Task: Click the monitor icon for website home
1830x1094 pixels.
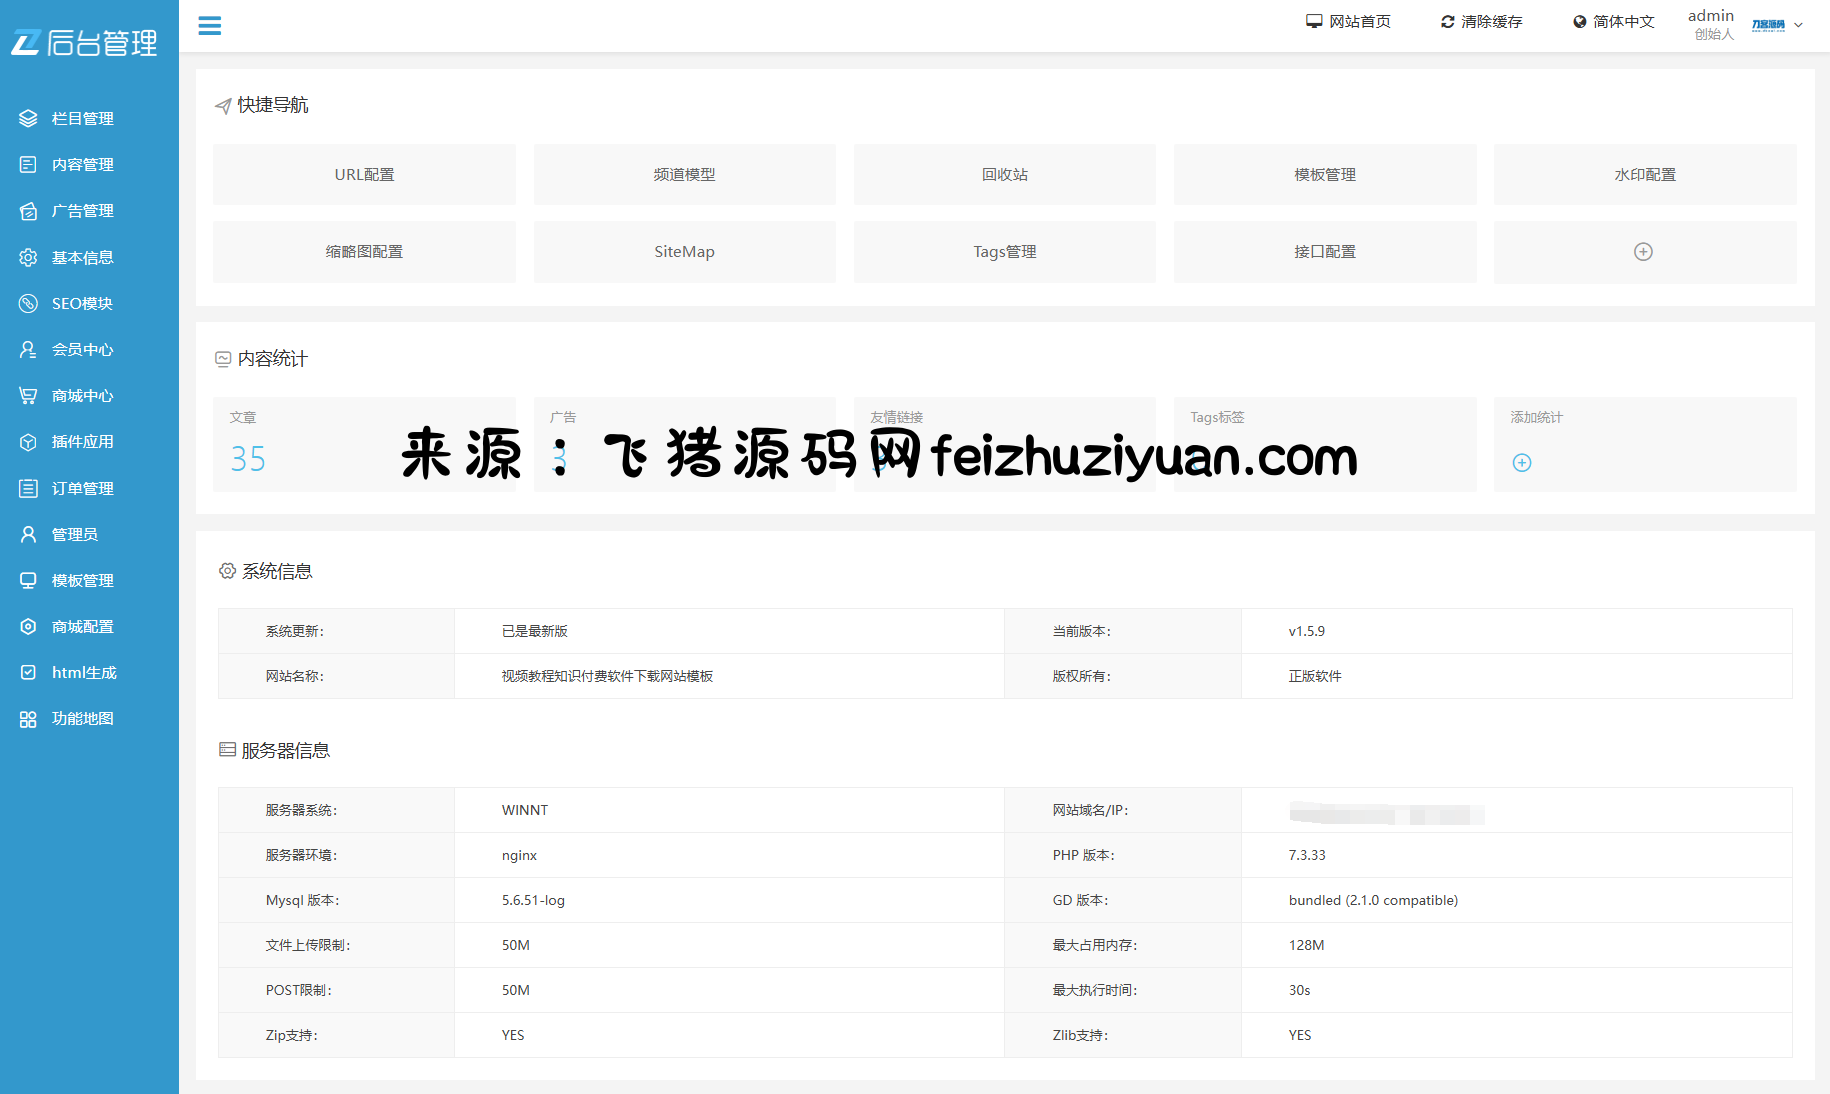Action: (1314, 21)
